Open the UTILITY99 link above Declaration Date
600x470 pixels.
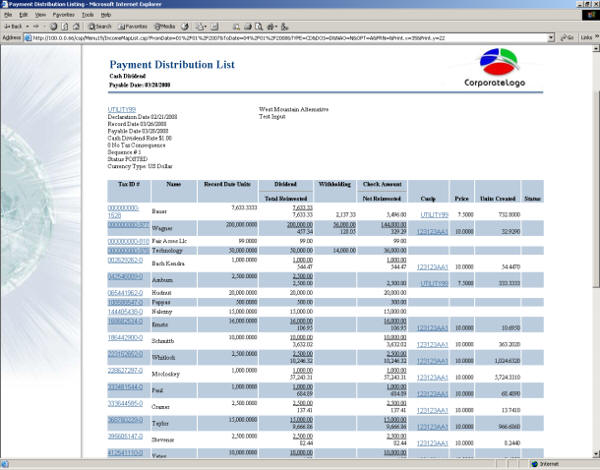(x=122, y=109)
